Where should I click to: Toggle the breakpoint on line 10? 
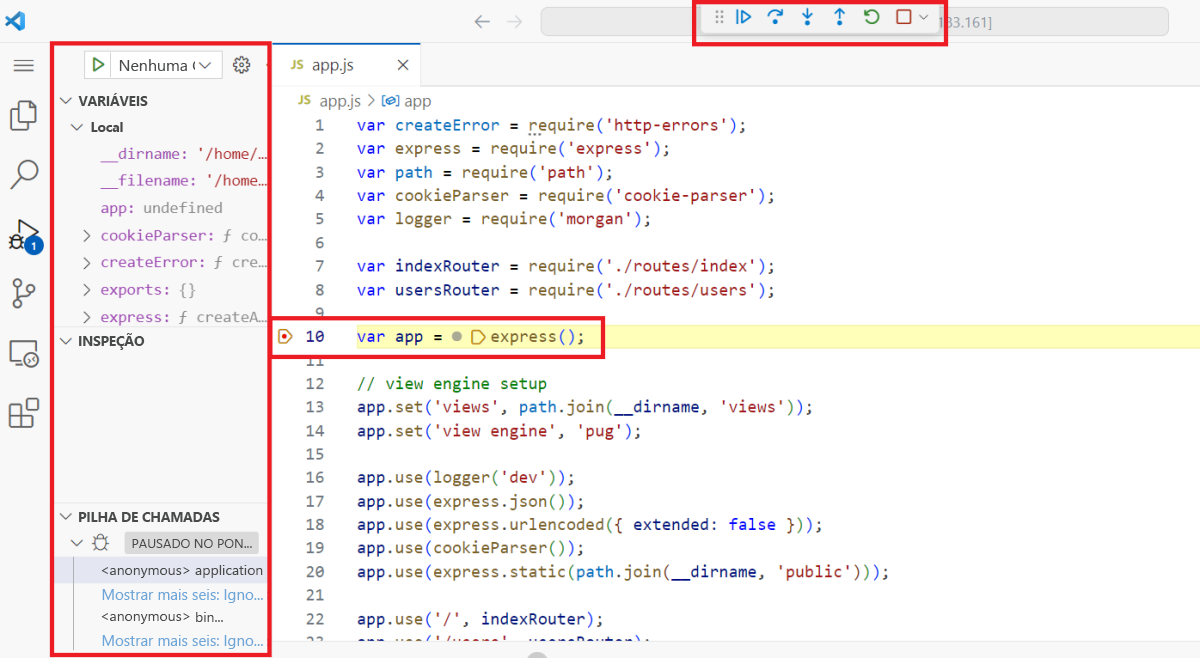[x=285, y=337]
